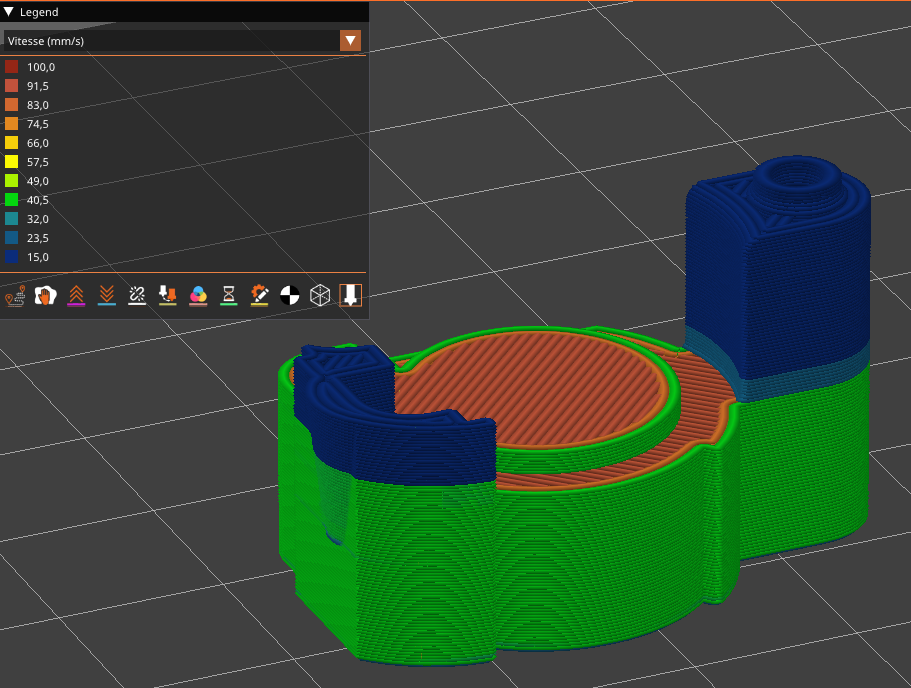This screenshot has width=911, height=688.
Task: Toggle shells visibility (wireframe cube icon)
Action: [x=320, y=296]
